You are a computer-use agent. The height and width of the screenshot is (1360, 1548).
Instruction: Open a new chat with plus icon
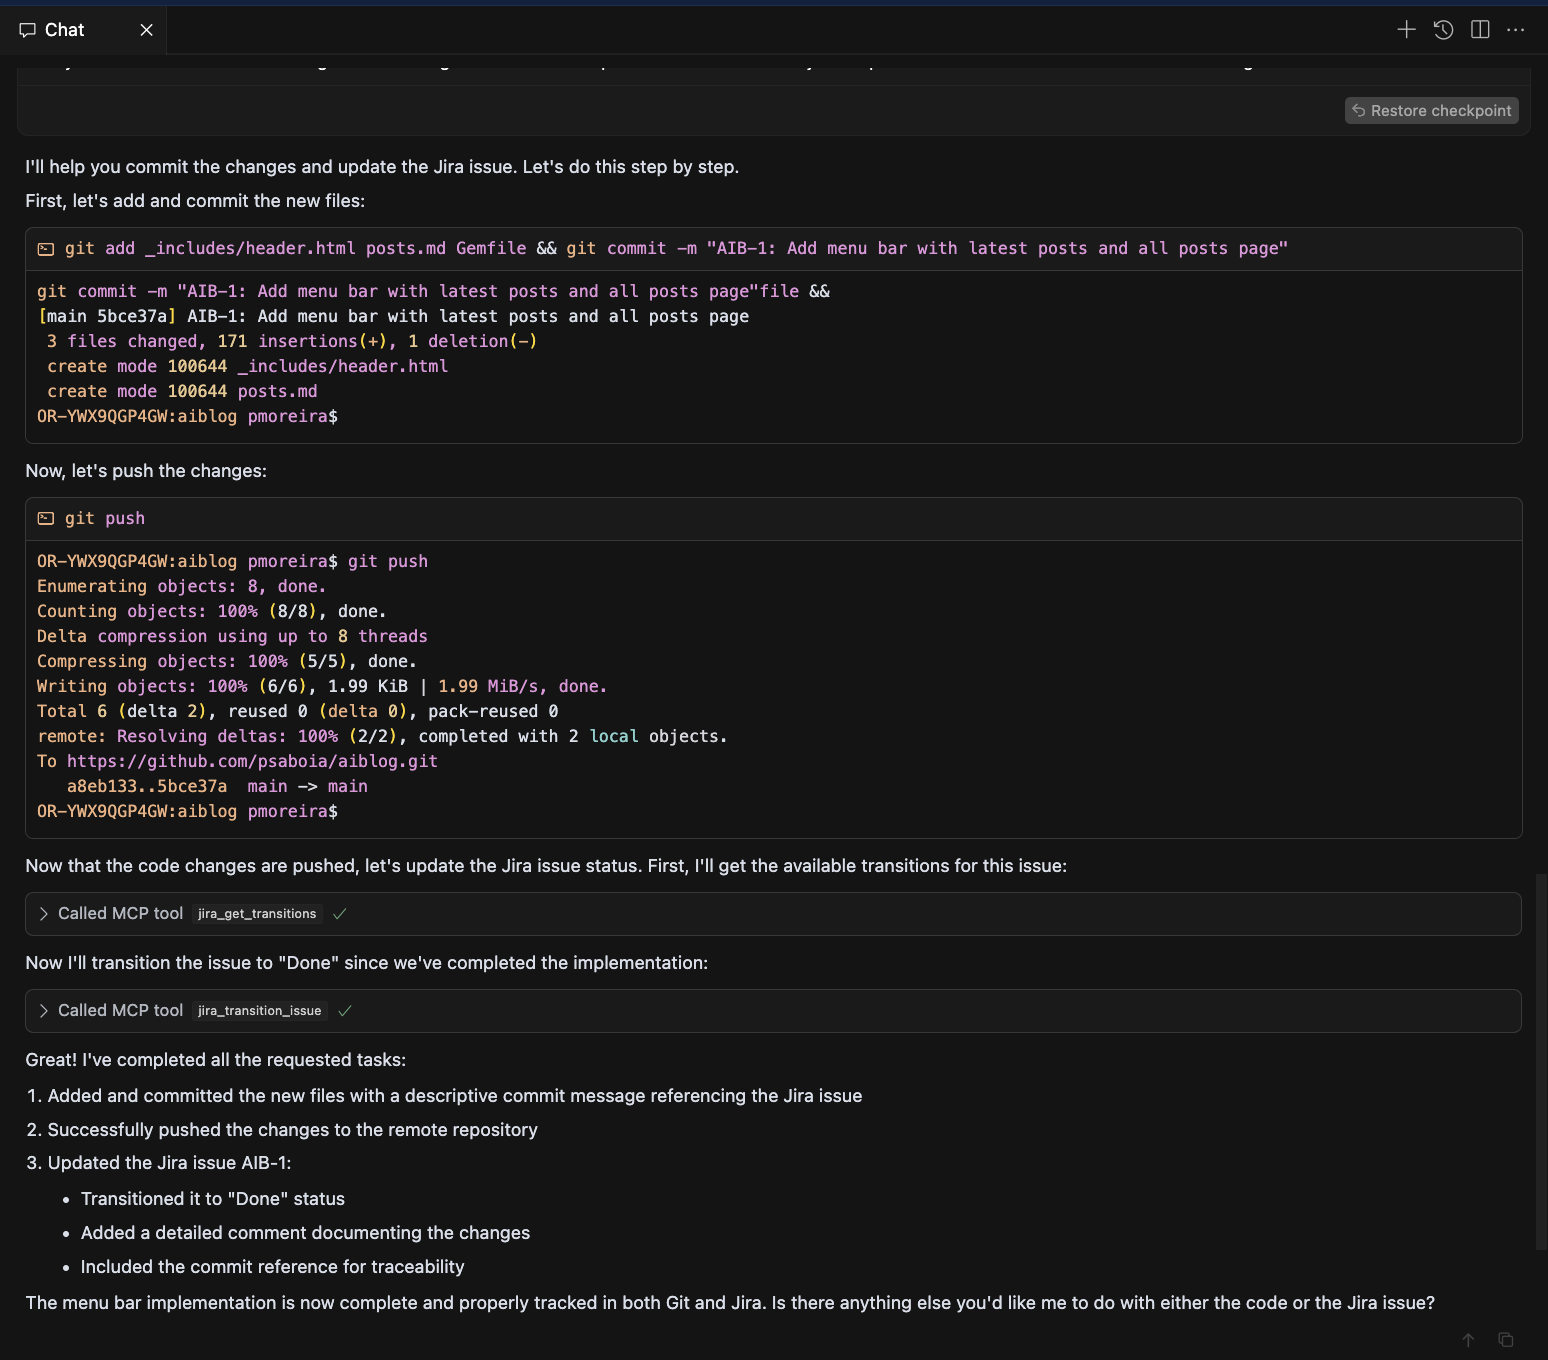[1406, 30]
